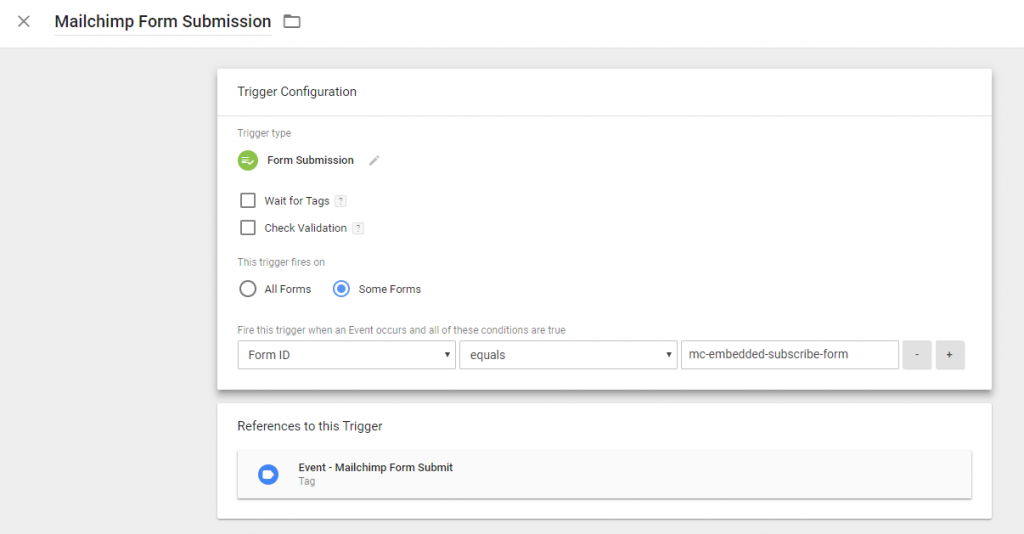Click the pencil icon to edit trigger type
Viewport: 1024px width, 534px height.
[374, 161]
